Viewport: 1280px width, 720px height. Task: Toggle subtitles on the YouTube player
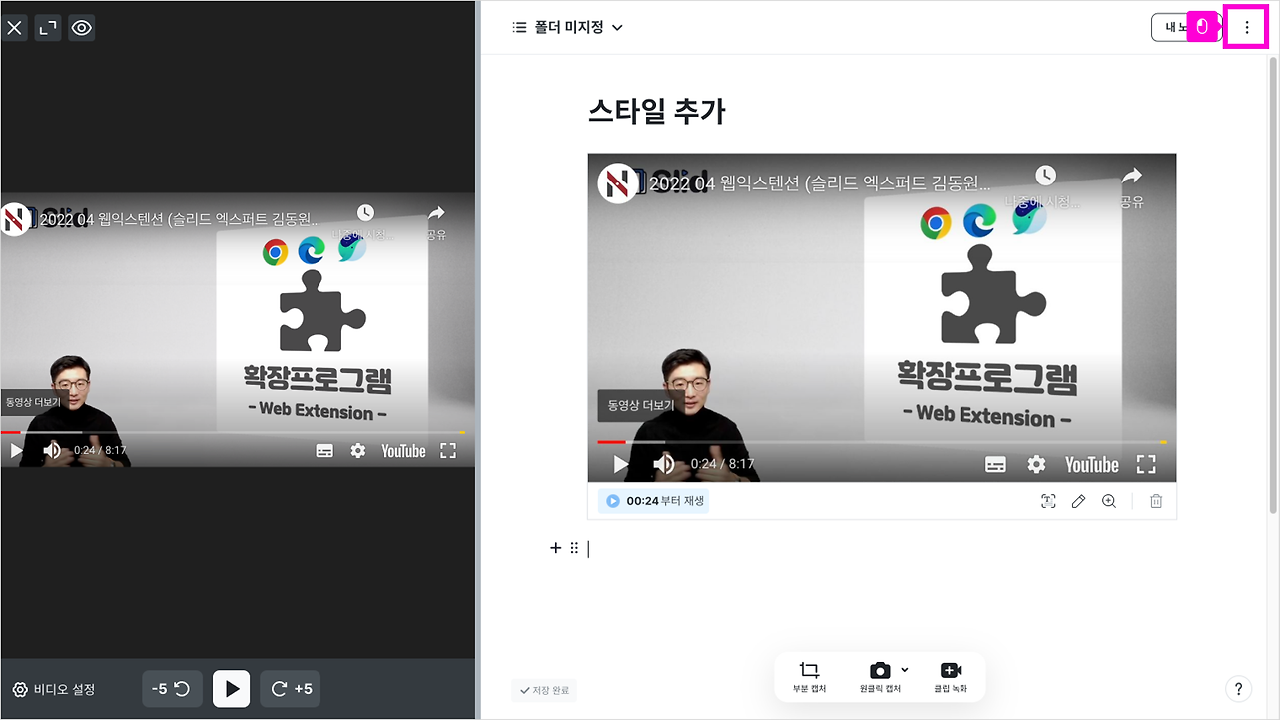(995, 464)
